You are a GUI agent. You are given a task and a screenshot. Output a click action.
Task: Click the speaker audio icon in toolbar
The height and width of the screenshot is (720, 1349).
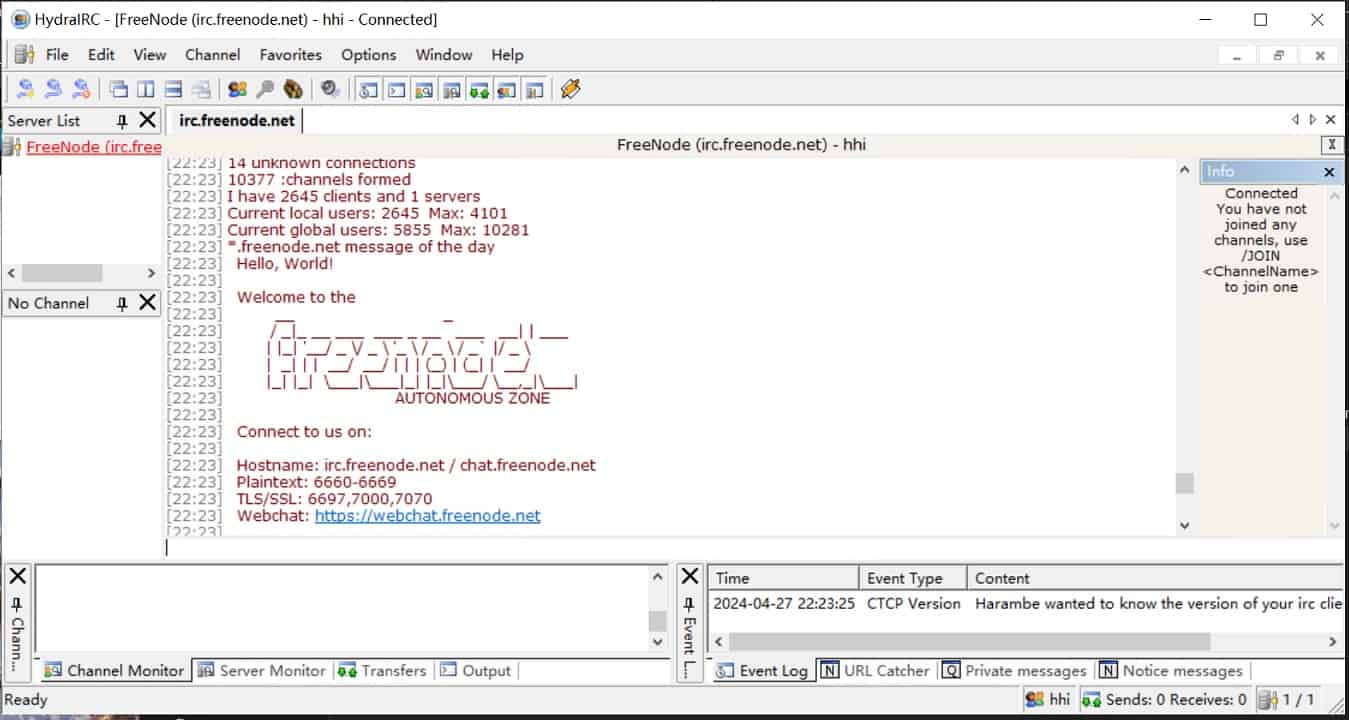330,90
